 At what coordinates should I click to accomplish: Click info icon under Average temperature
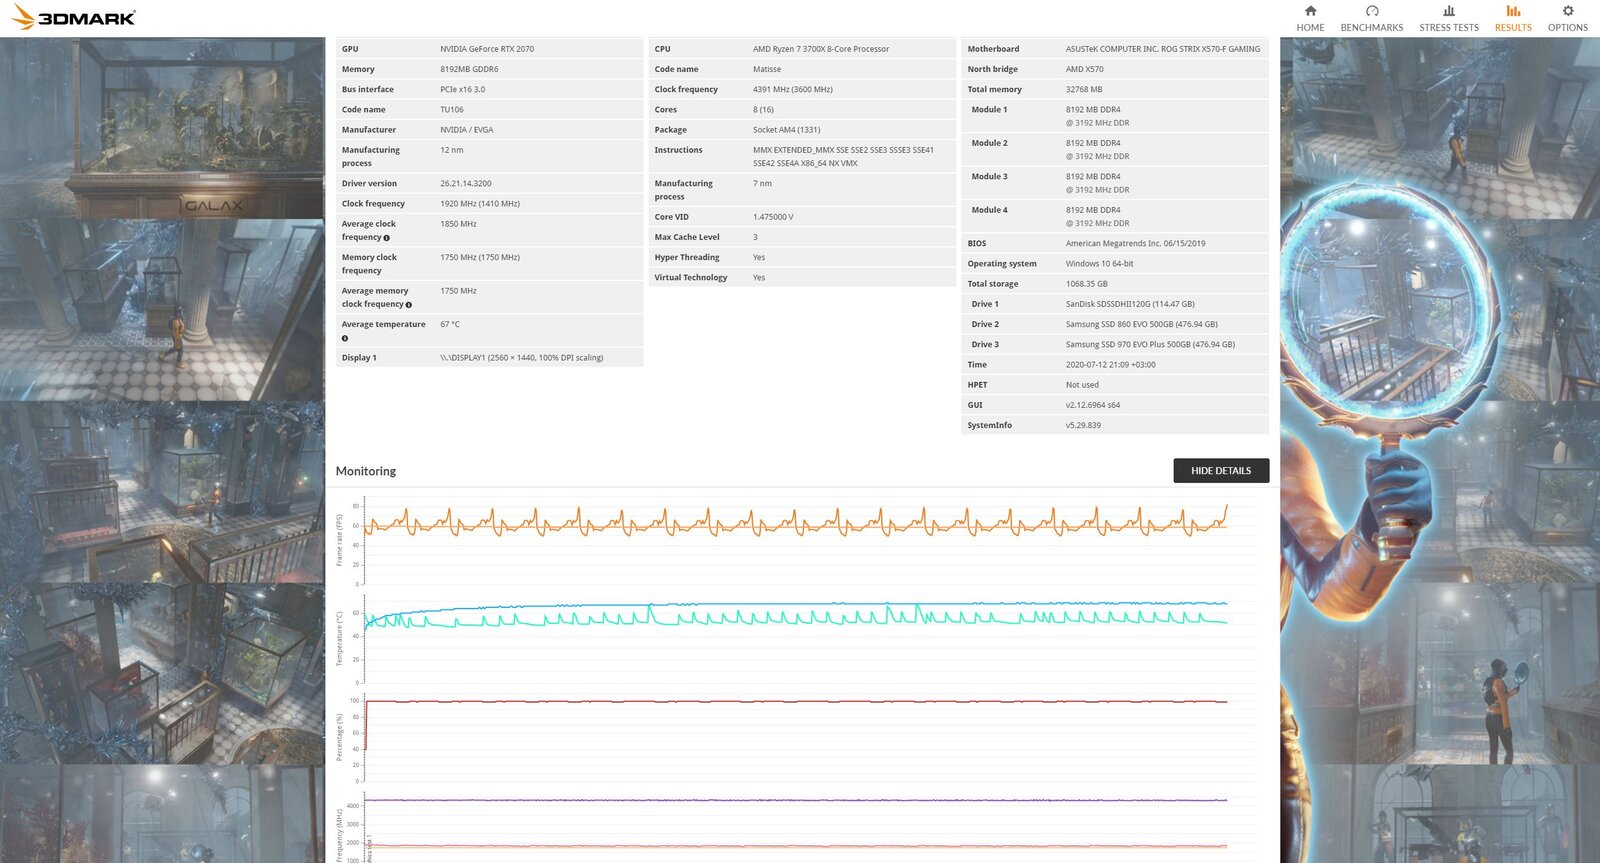pyautogui.click(x=345, y=338)
